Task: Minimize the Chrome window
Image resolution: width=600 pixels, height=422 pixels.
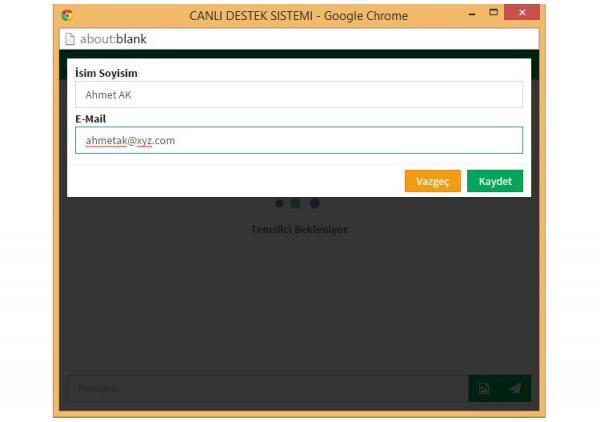Action: pyautogui.click(x=472, y=13)
